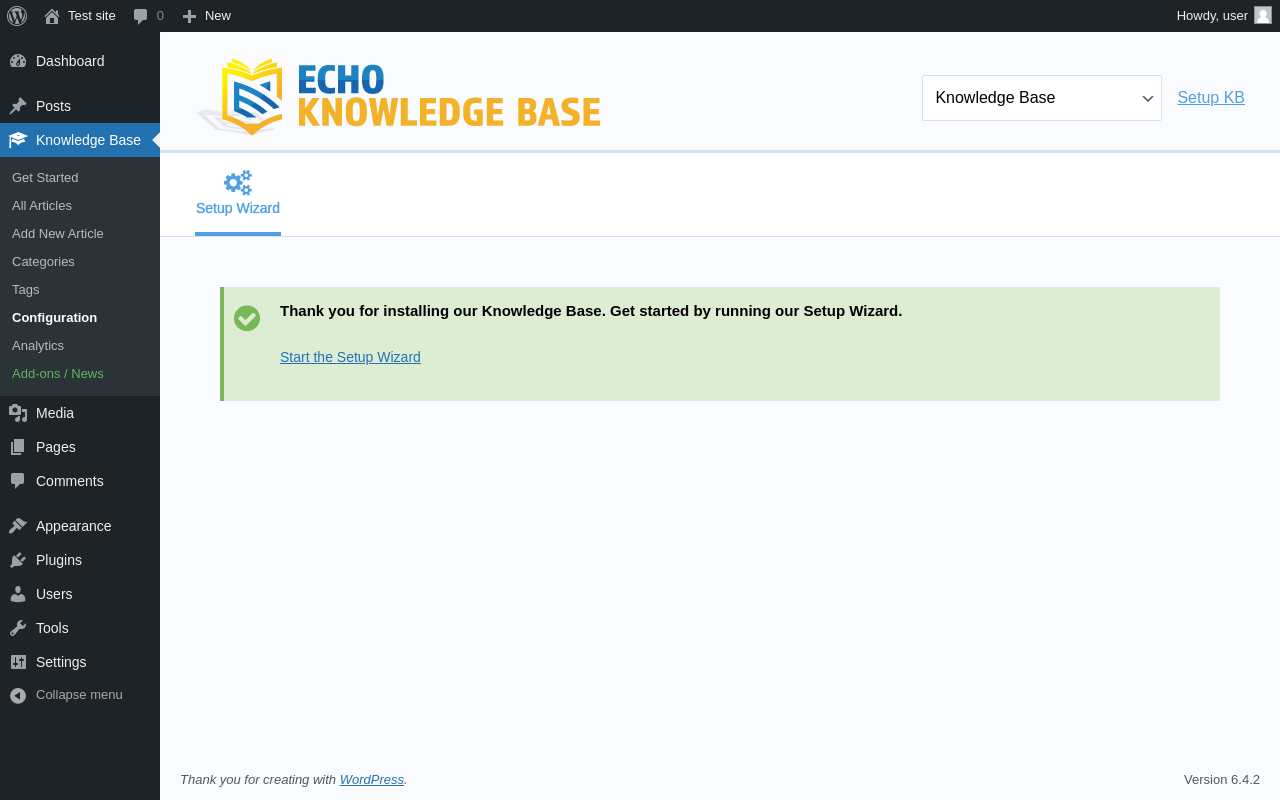Click the Appearance paintbrush icon
Screen dimensions: 1280x800
pos(18,526)
